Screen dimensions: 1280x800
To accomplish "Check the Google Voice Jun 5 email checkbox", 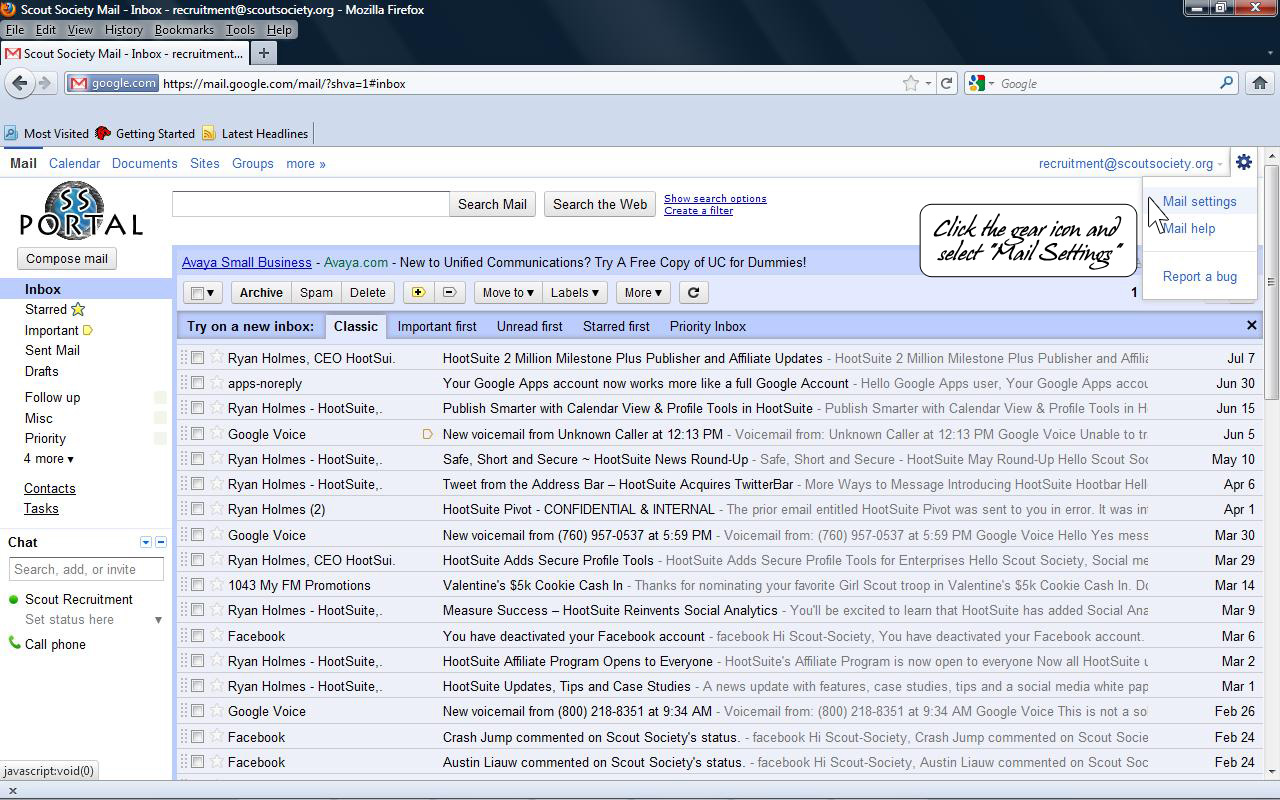I will coord(198,434).
